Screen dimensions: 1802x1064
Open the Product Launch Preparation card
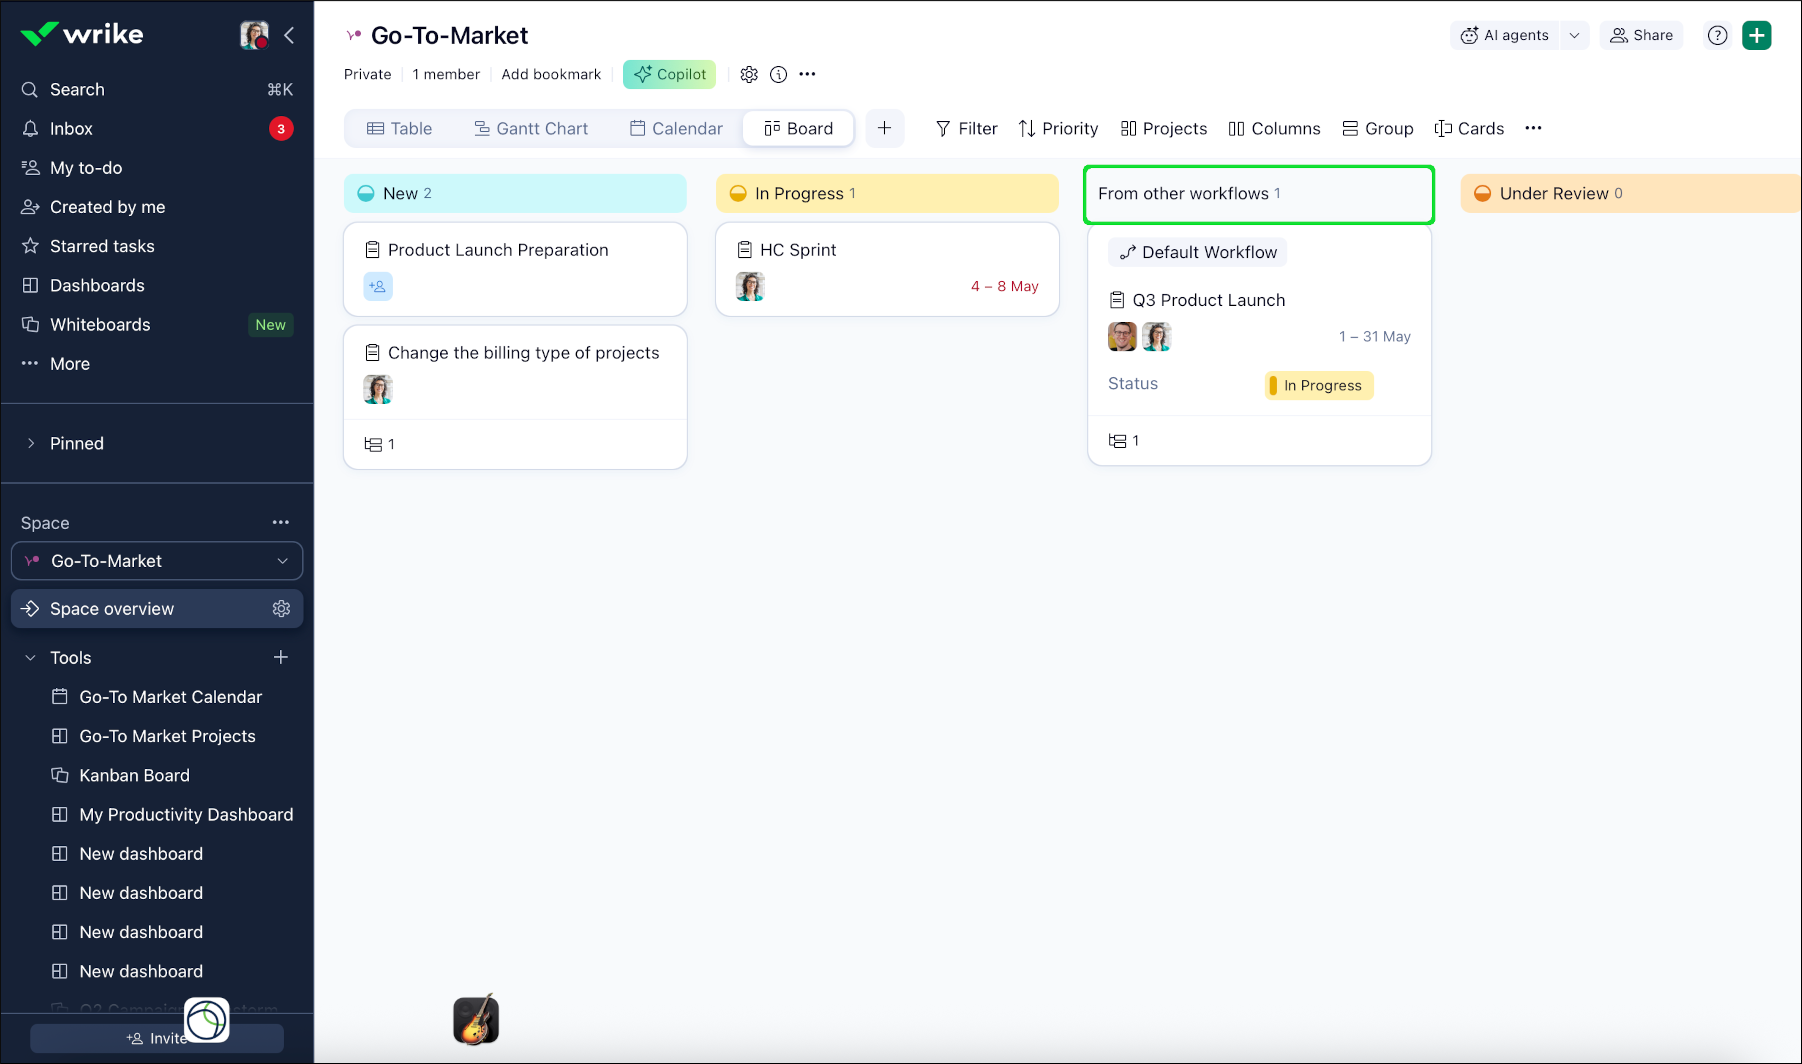click(x=515, y=269)
